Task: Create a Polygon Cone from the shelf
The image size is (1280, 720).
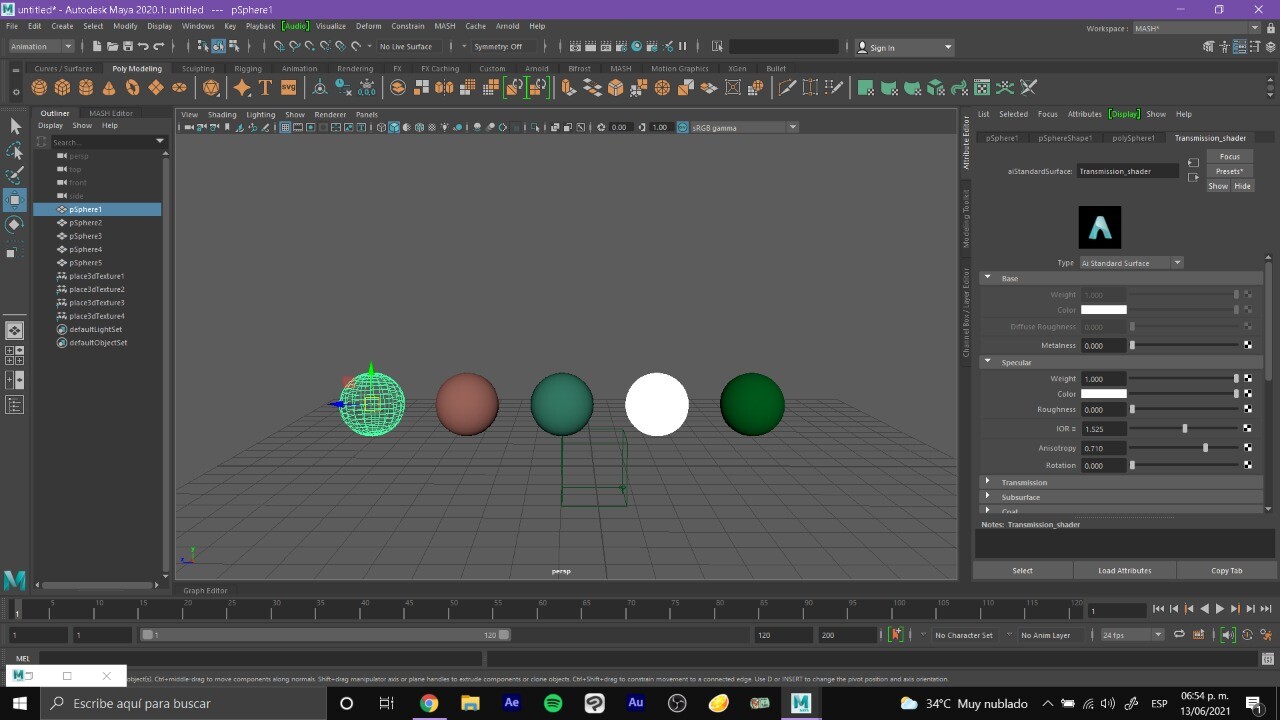Action: pyautogui.click(x=109, y=87)
